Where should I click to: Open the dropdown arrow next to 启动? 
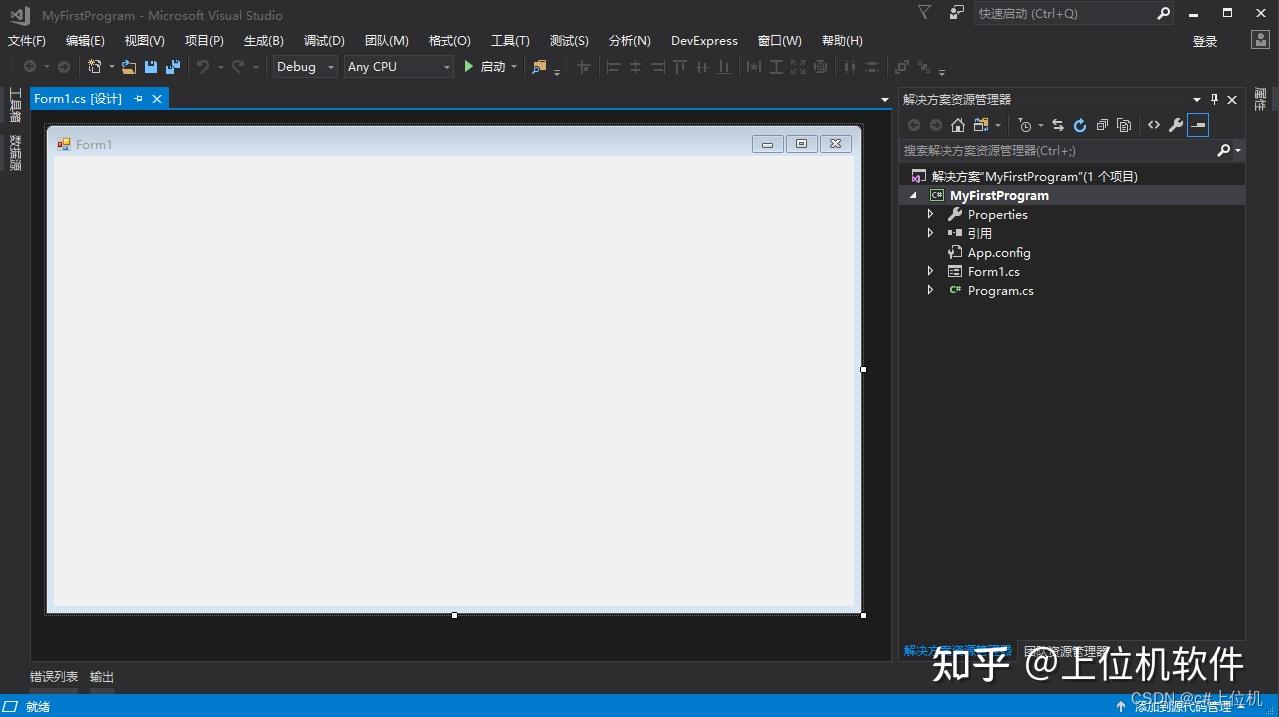click(514, 67)
